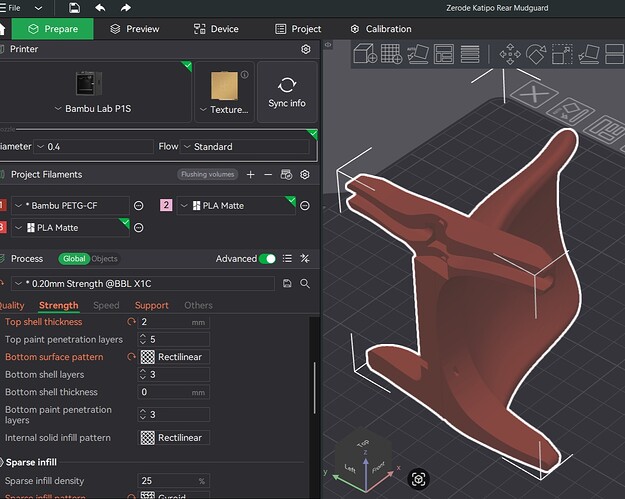Click the pink filament 2 color swatch
The width and height of the screenshot is (625, 499).
pyautogui.click(x=166, y=205)
